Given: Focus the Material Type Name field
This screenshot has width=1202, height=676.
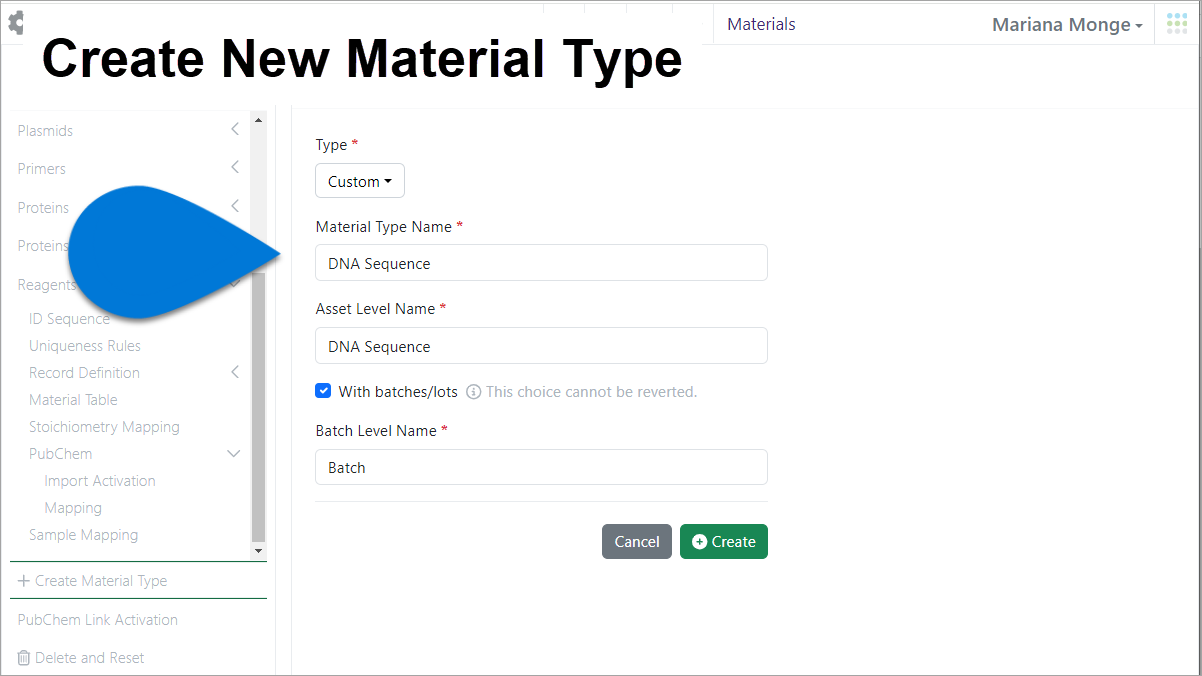Looking at the screenshot, I should coord(541,263).
